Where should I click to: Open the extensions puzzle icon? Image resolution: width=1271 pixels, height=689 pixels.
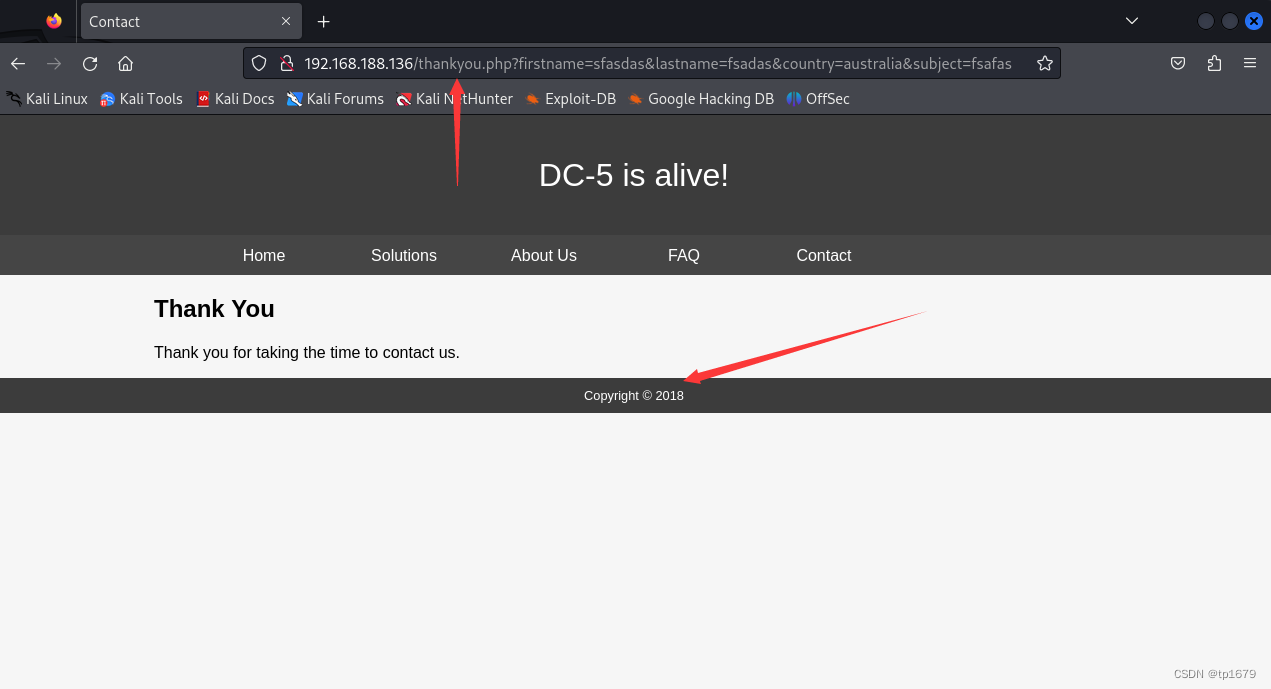pos(1214,64)
